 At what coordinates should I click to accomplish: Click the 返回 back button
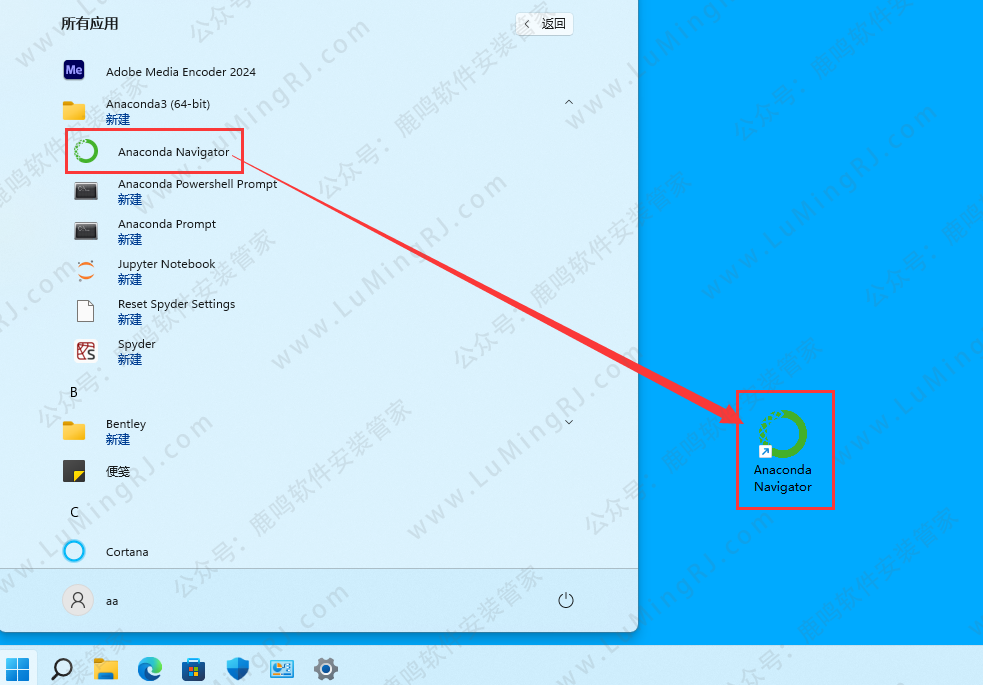pyautogui.click(x=544, y=23)
